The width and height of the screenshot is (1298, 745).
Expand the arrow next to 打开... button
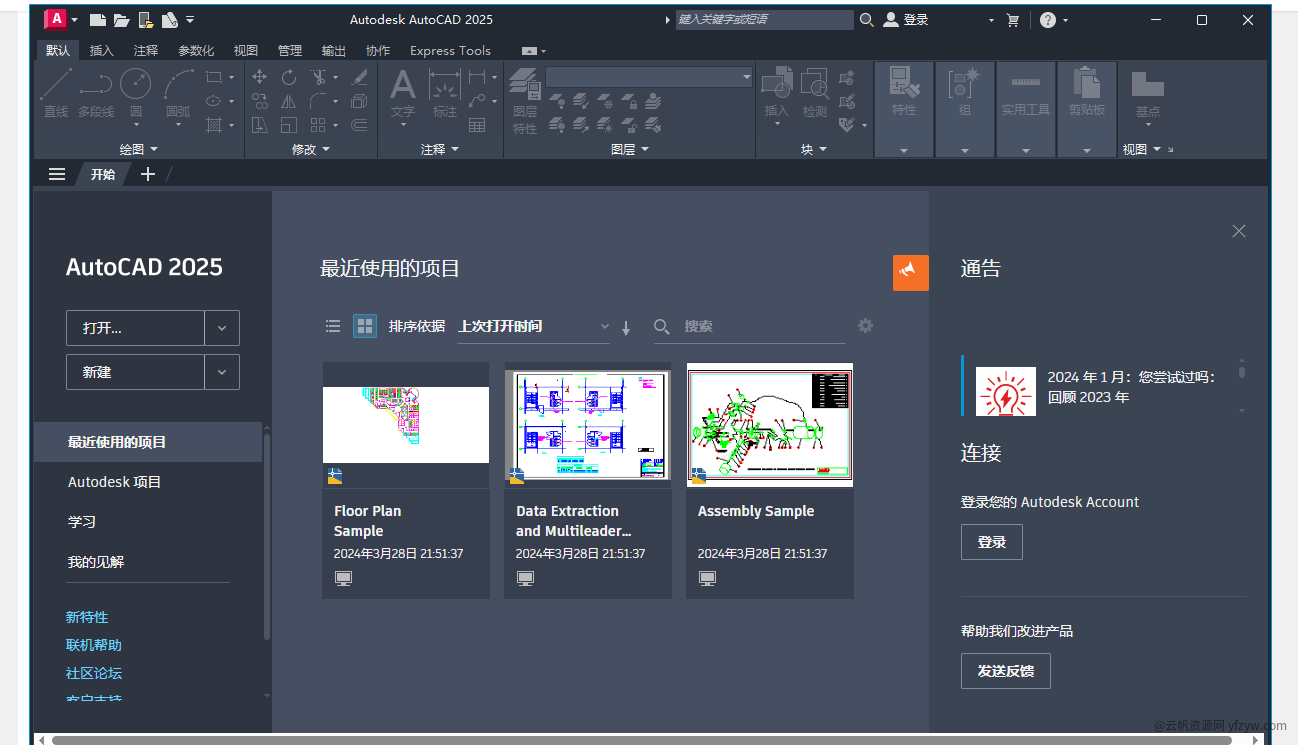[x=222, y=328]
